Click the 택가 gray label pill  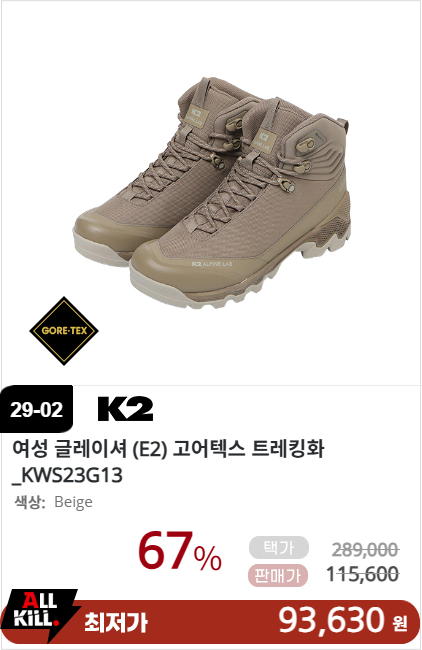point(279,548)
